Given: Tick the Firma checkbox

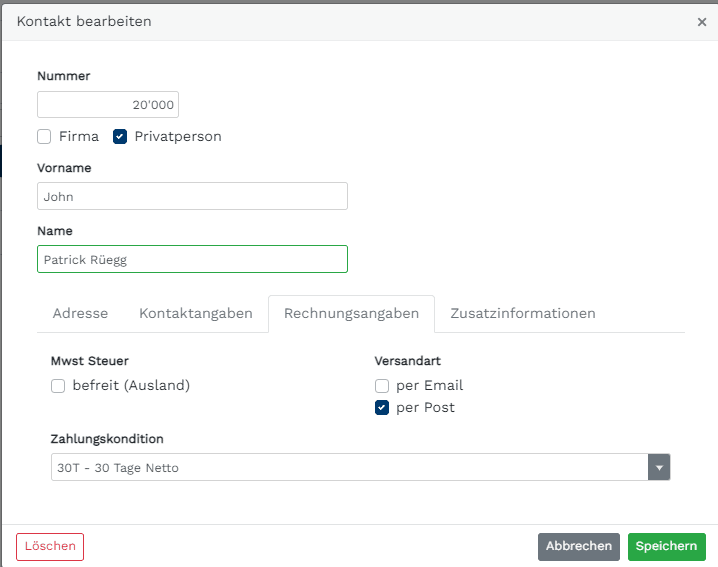Looking at the screenshot, I should tap(44, 136).
